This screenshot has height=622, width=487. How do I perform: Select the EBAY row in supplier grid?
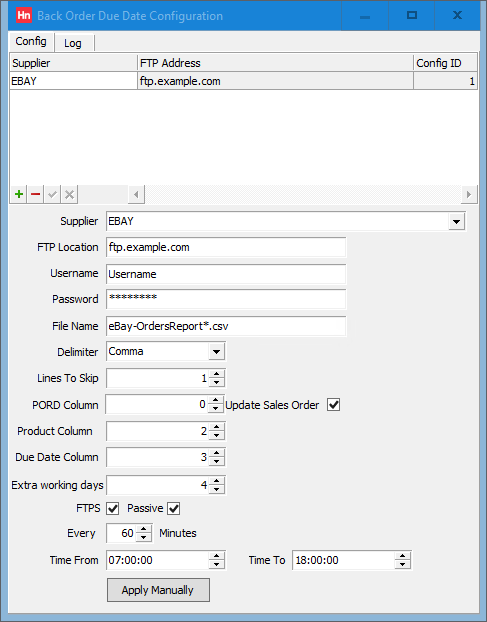(243, 81)
